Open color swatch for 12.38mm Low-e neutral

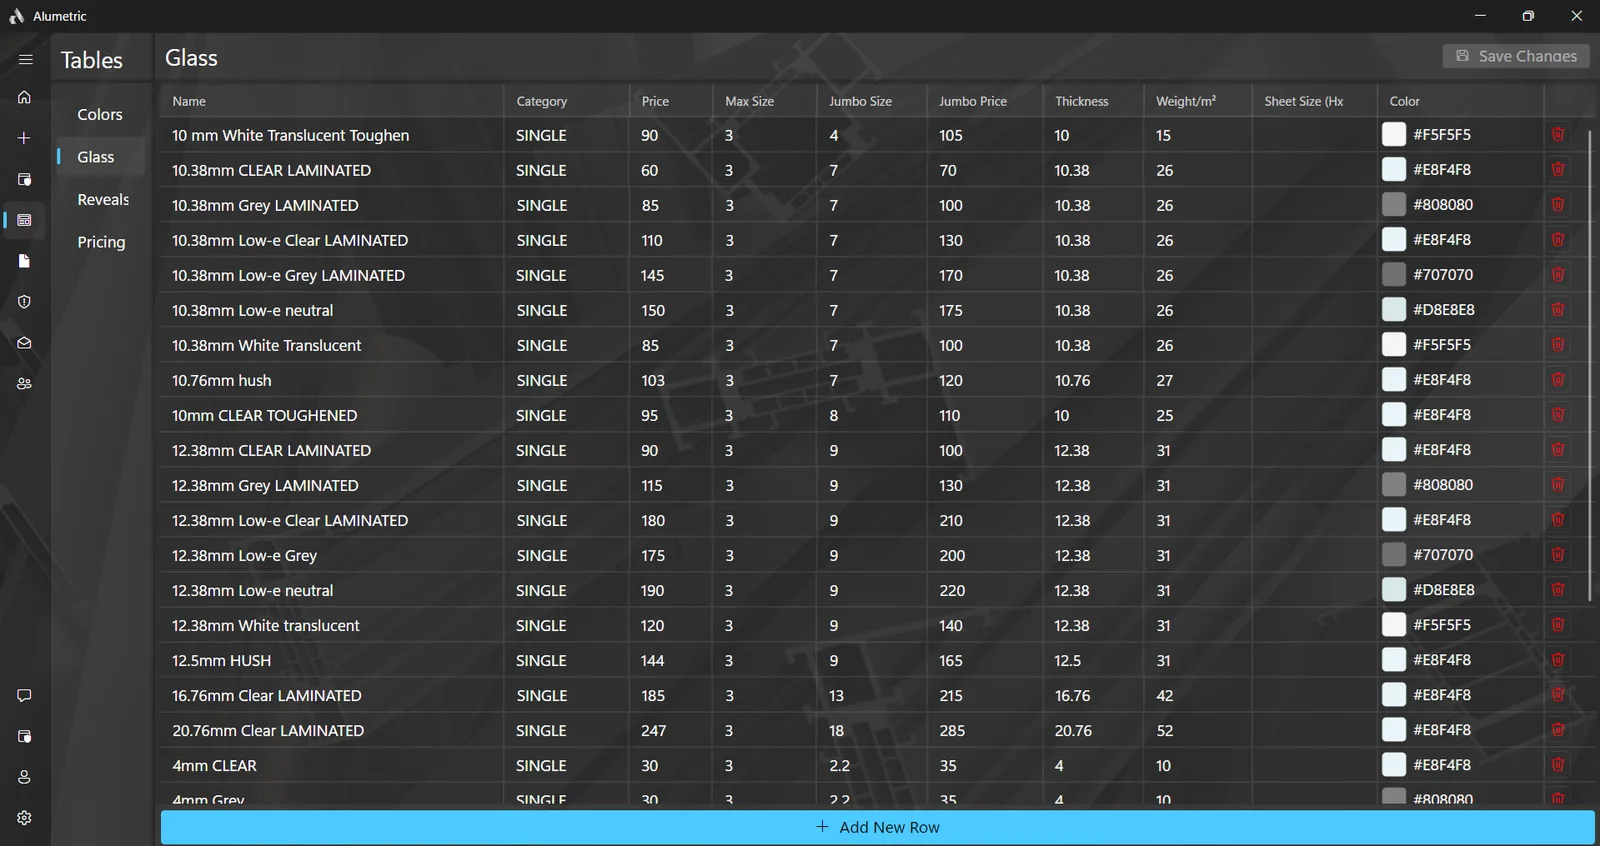pos(1394,589)
